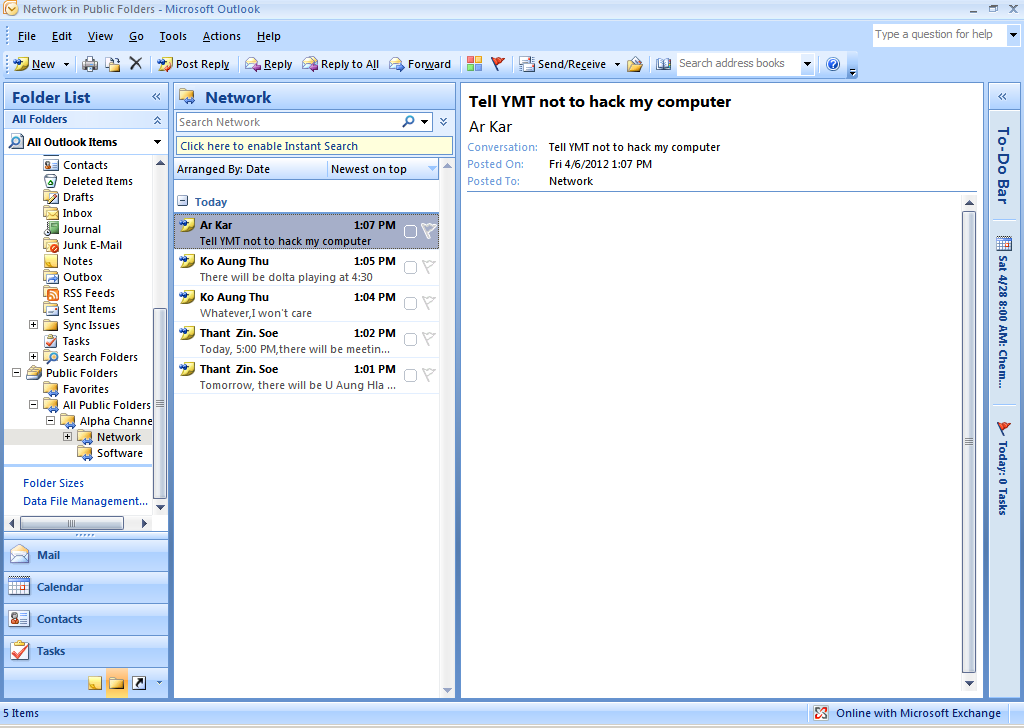The height and width of the screenshot is (728, 1024).
Task: Select the Software public folder
Action: [x=120, y=453]
